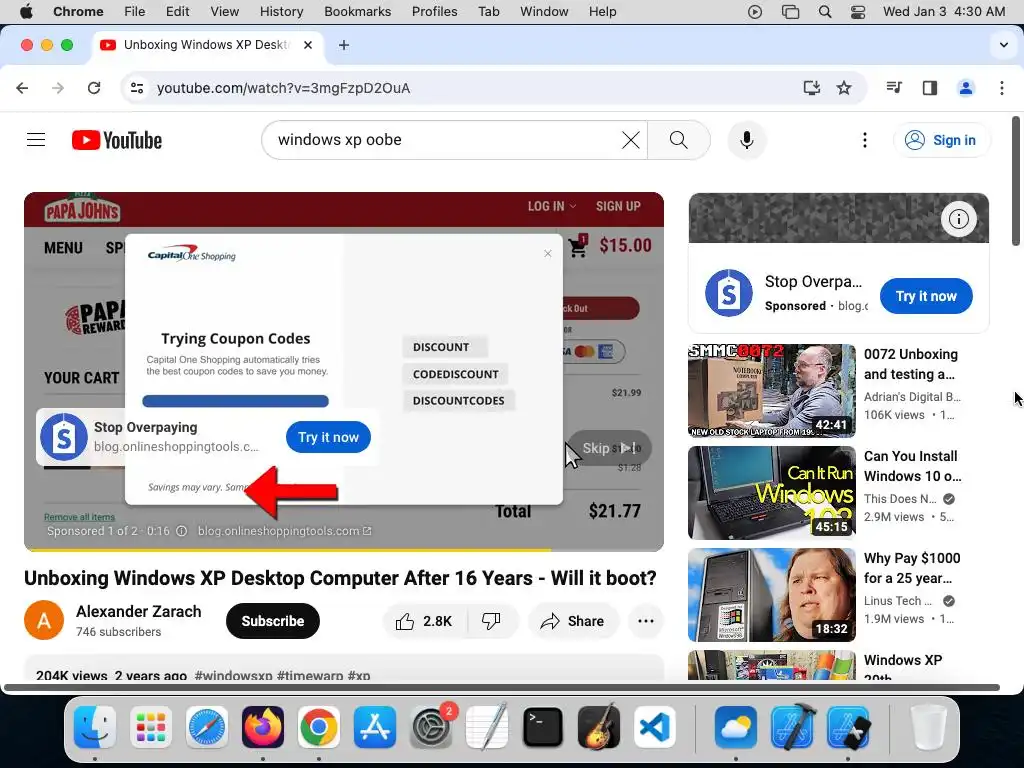Open Chrome media controls icon
The image size is (1024, 768).
(x=894, y=88)
